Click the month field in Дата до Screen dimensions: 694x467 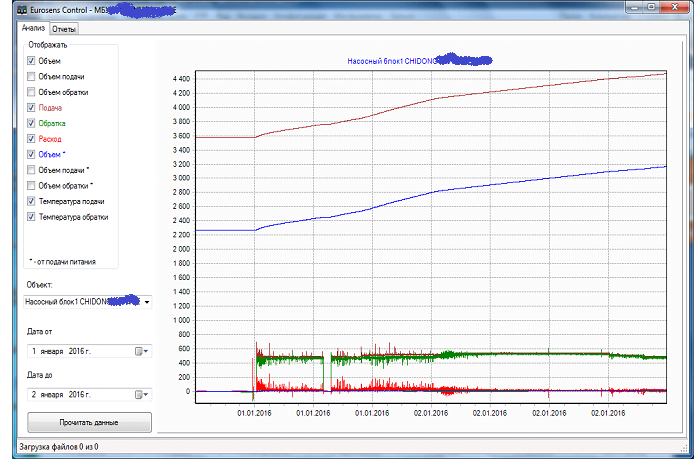[x=53, y=394]
